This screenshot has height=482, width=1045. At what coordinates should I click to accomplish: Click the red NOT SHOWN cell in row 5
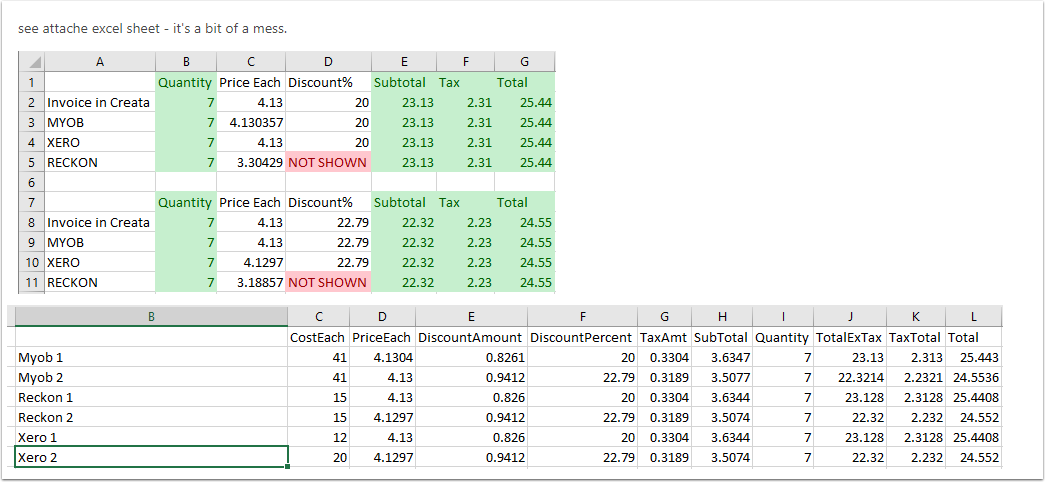pyautogui.click(x=328, y=163)
